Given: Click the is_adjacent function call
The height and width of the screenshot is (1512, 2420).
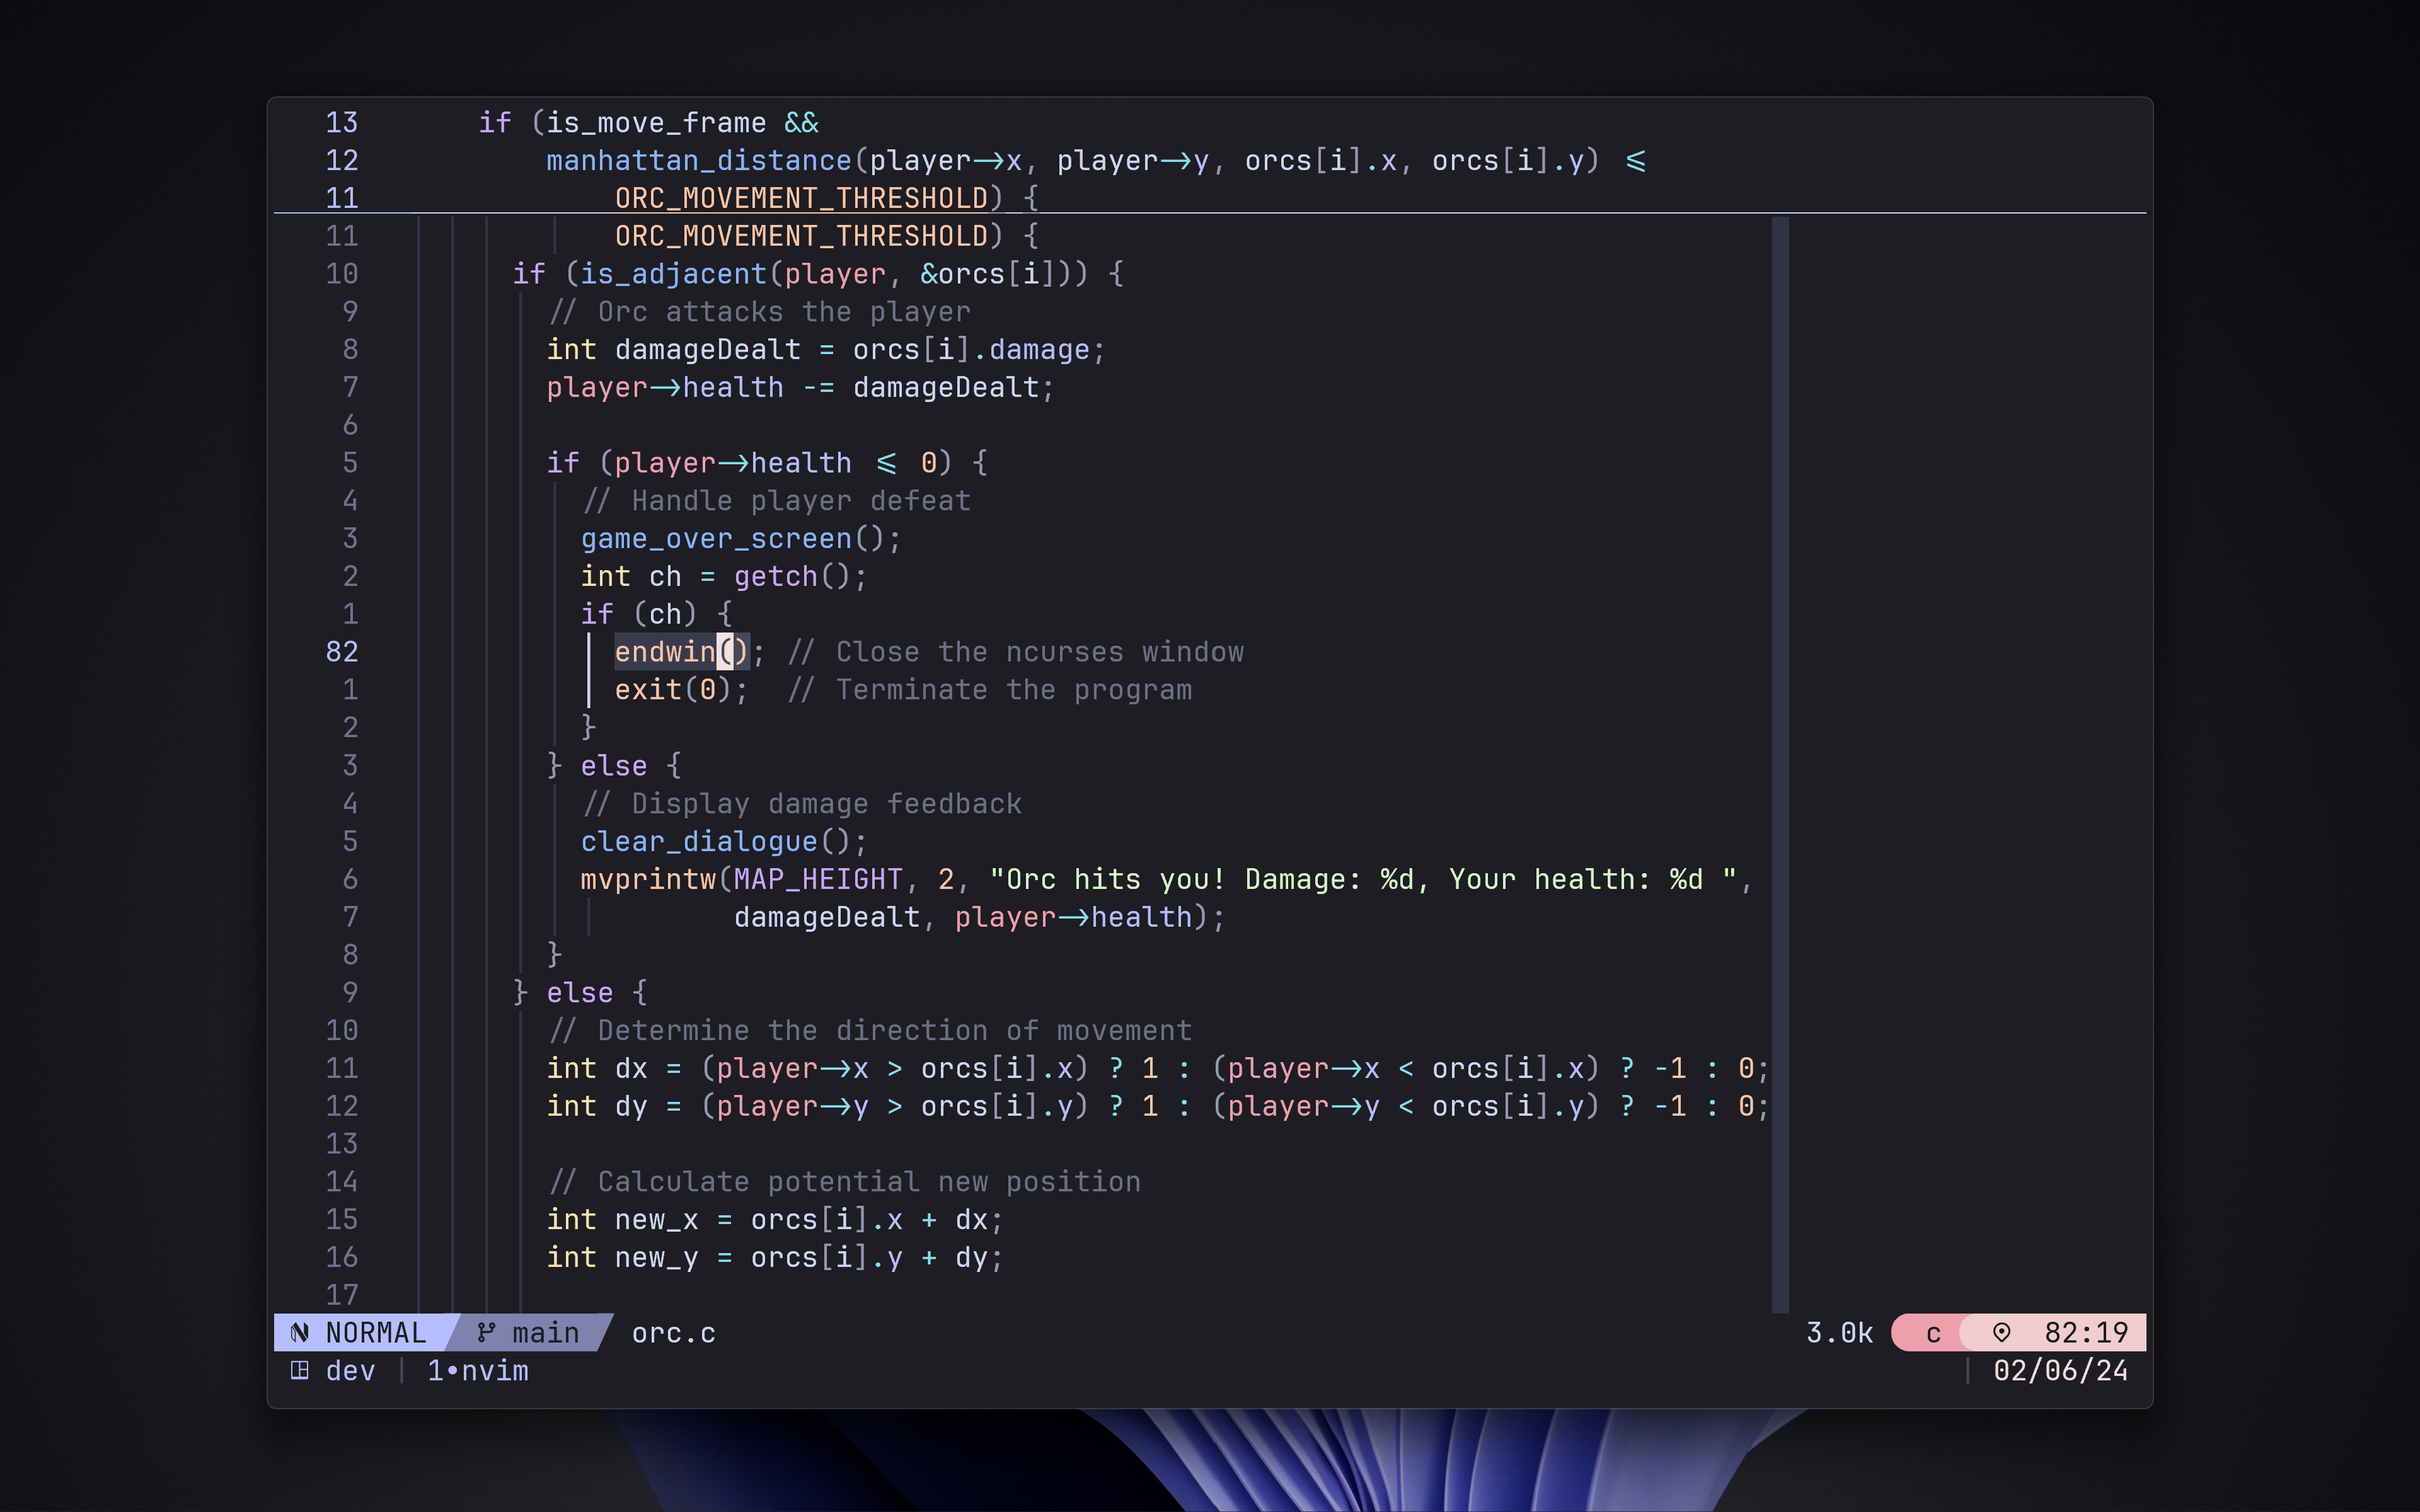Looking at the screenshot, I should pyautogui.click(x=673, y=274).
